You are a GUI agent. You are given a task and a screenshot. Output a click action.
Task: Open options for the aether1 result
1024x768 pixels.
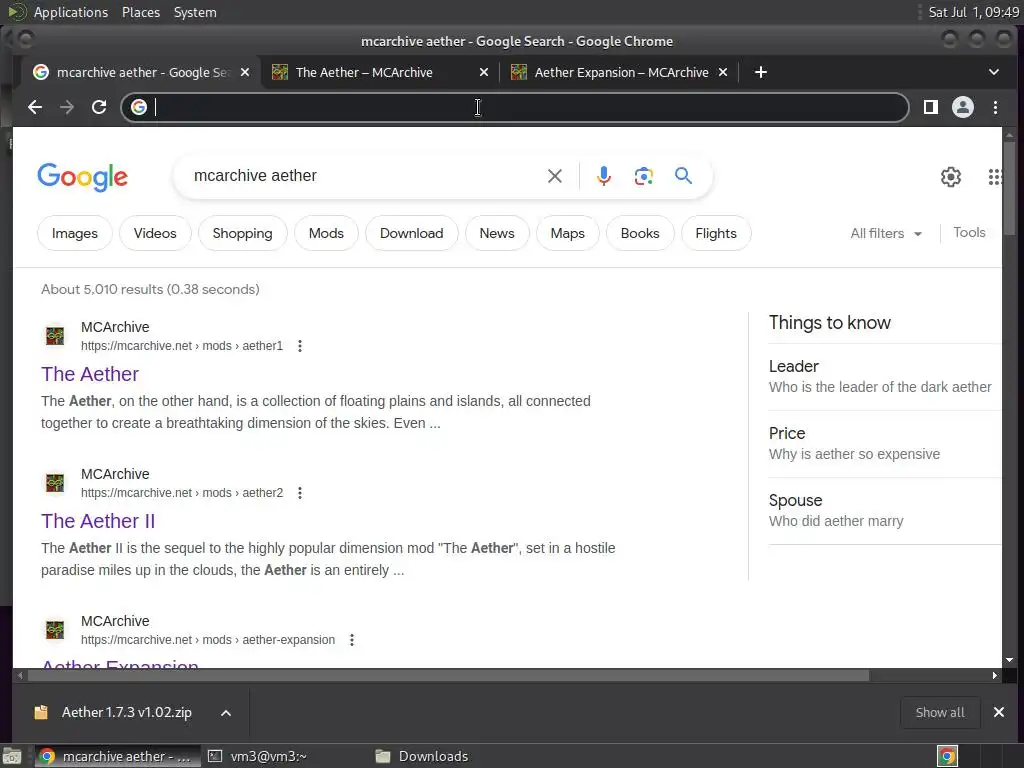click(x=300, y=346)
